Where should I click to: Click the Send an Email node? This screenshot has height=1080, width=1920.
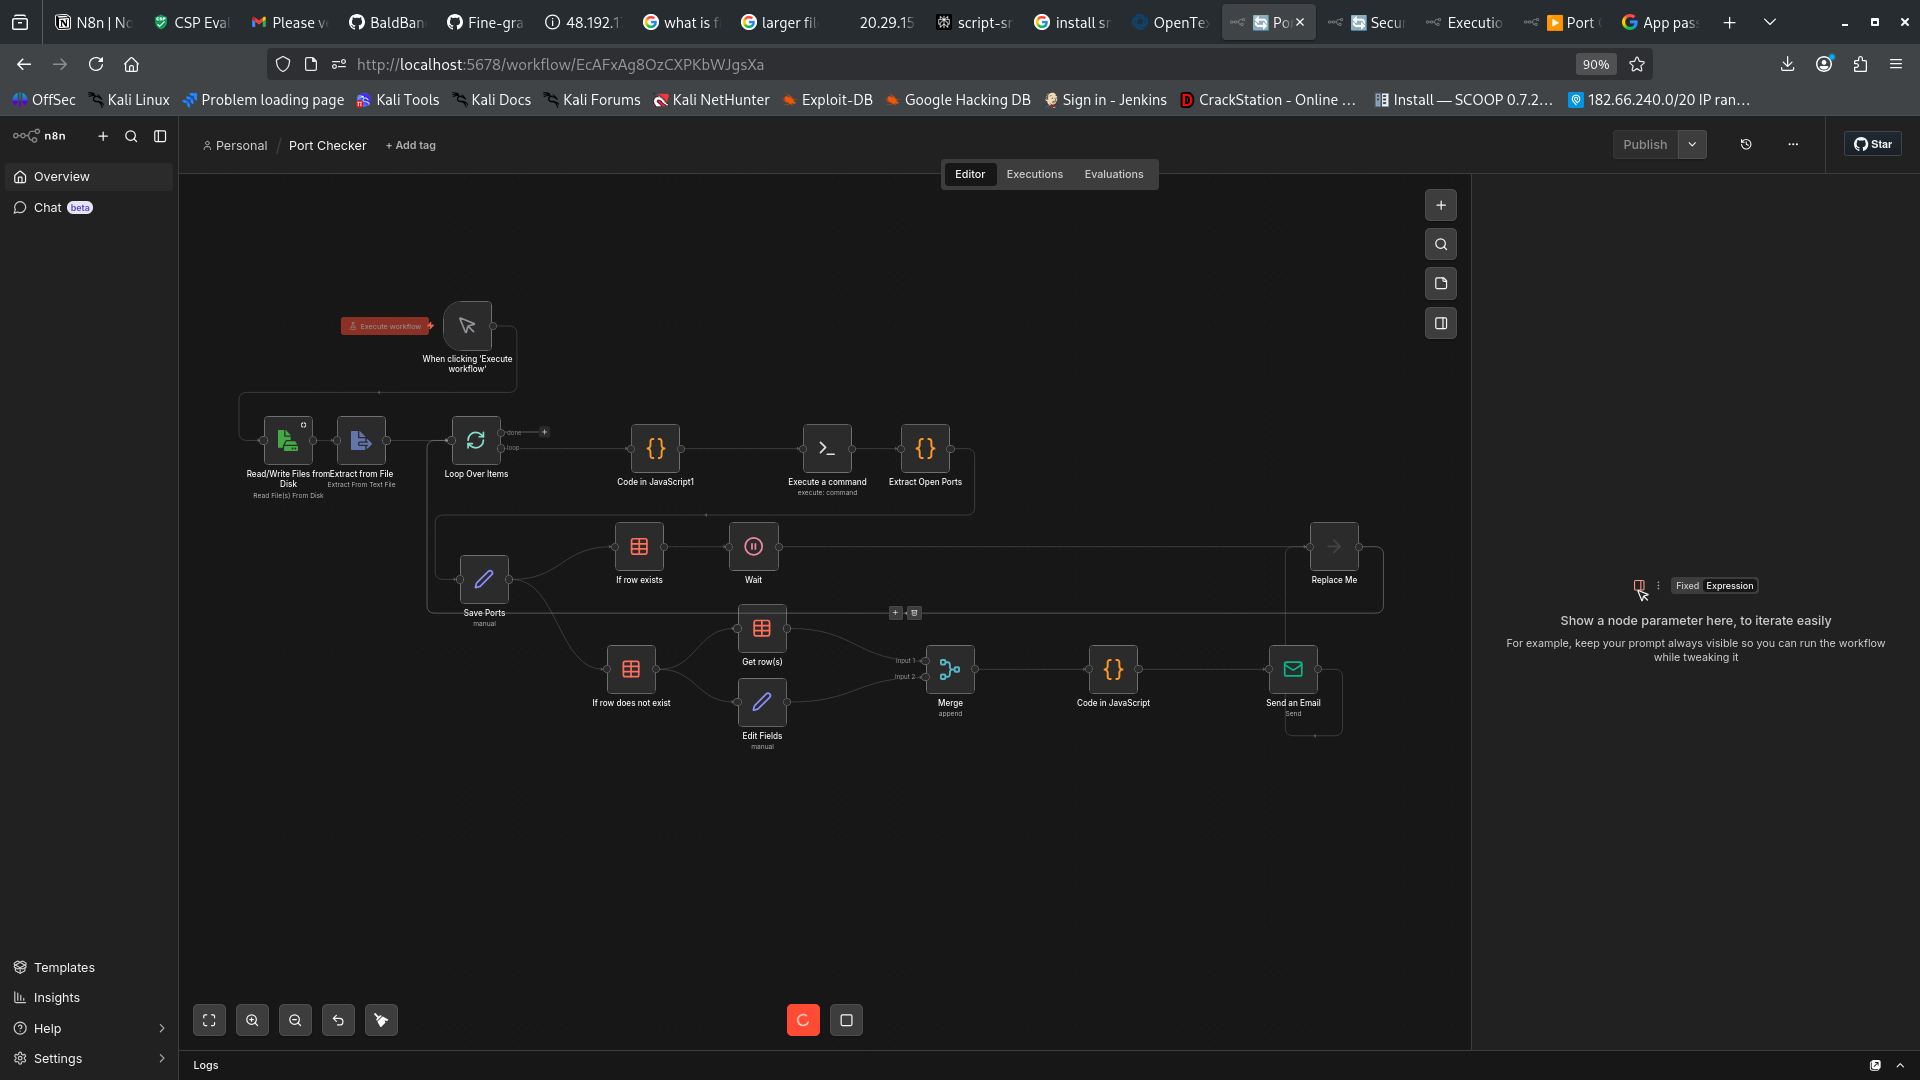point(1293,670)
